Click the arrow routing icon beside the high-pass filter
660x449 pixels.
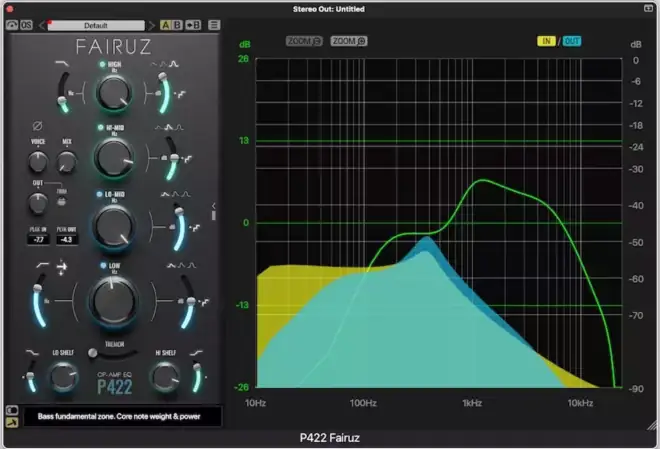(61, 267)
